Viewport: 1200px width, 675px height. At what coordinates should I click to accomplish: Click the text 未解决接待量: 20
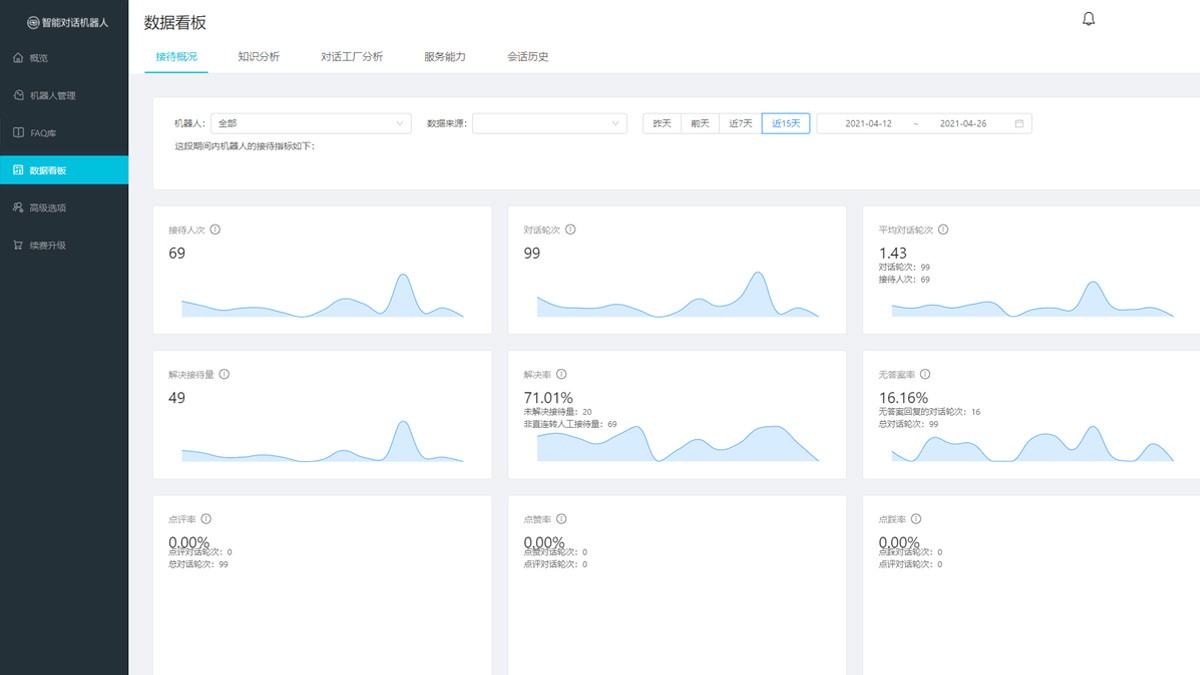tap(558, 412)
